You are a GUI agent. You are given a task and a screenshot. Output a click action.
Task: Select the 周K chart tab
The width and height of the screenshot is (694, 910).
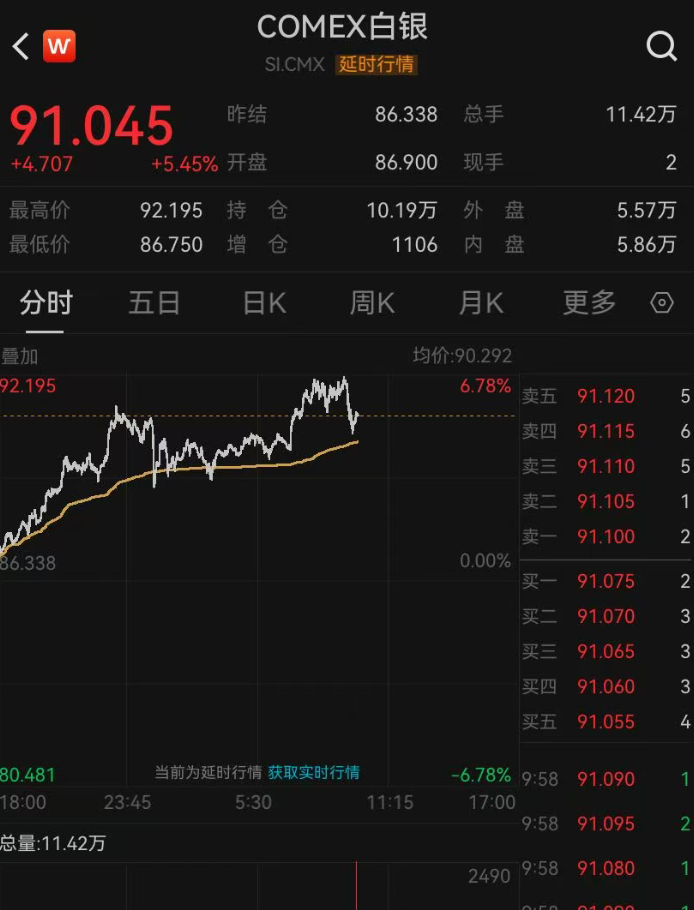point(372,303)
